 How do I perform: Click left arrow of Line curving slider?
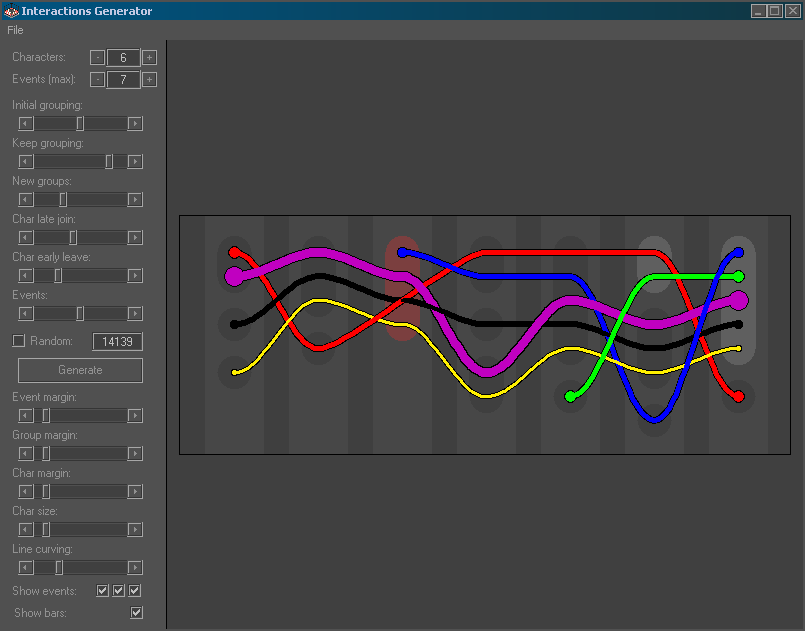[x=27, y=568]
